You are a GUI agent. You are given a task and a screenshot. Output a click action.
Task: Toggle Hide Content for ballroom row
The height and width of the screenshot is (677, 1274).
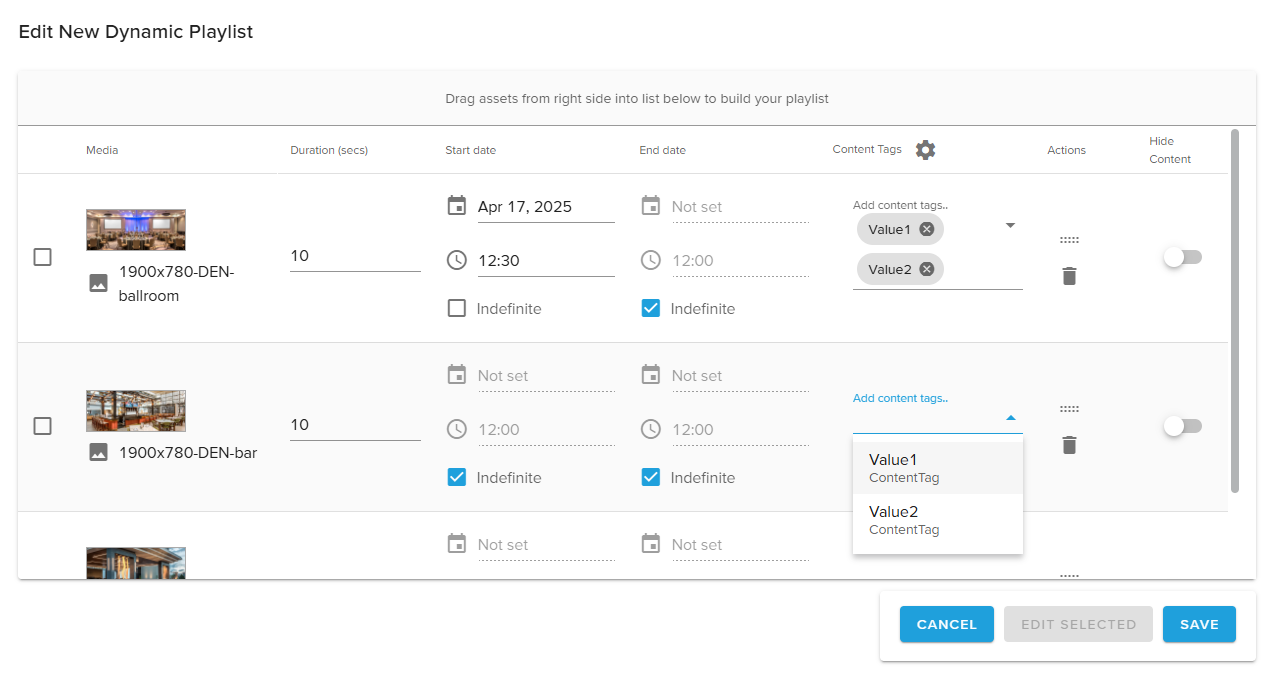[1182, 257]
